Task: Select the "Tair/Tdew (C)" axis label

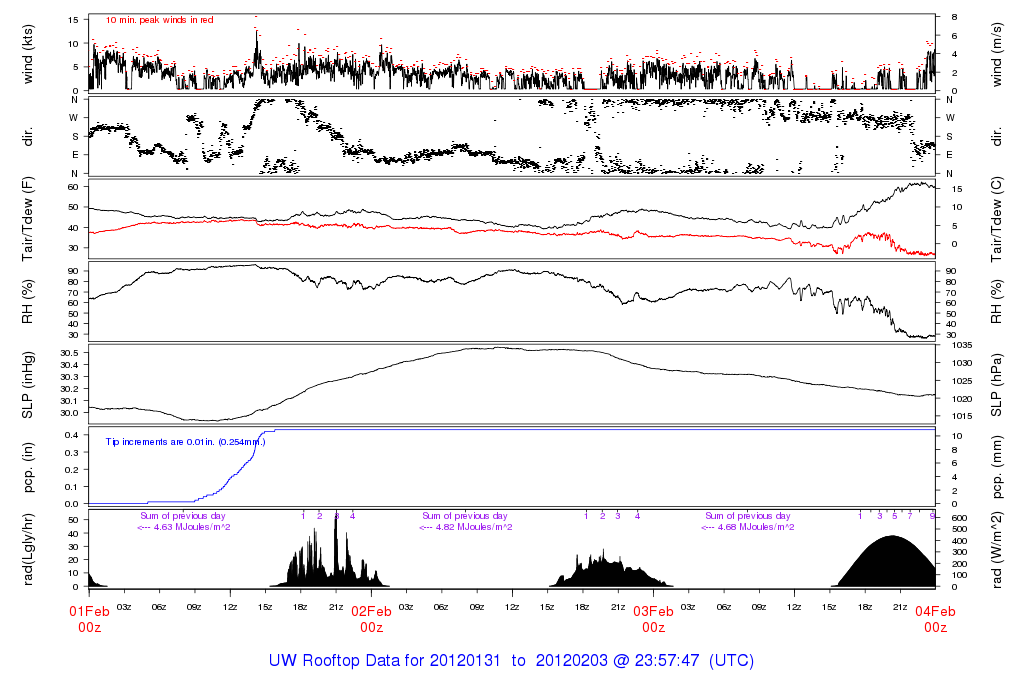Action: coord(996,219)
